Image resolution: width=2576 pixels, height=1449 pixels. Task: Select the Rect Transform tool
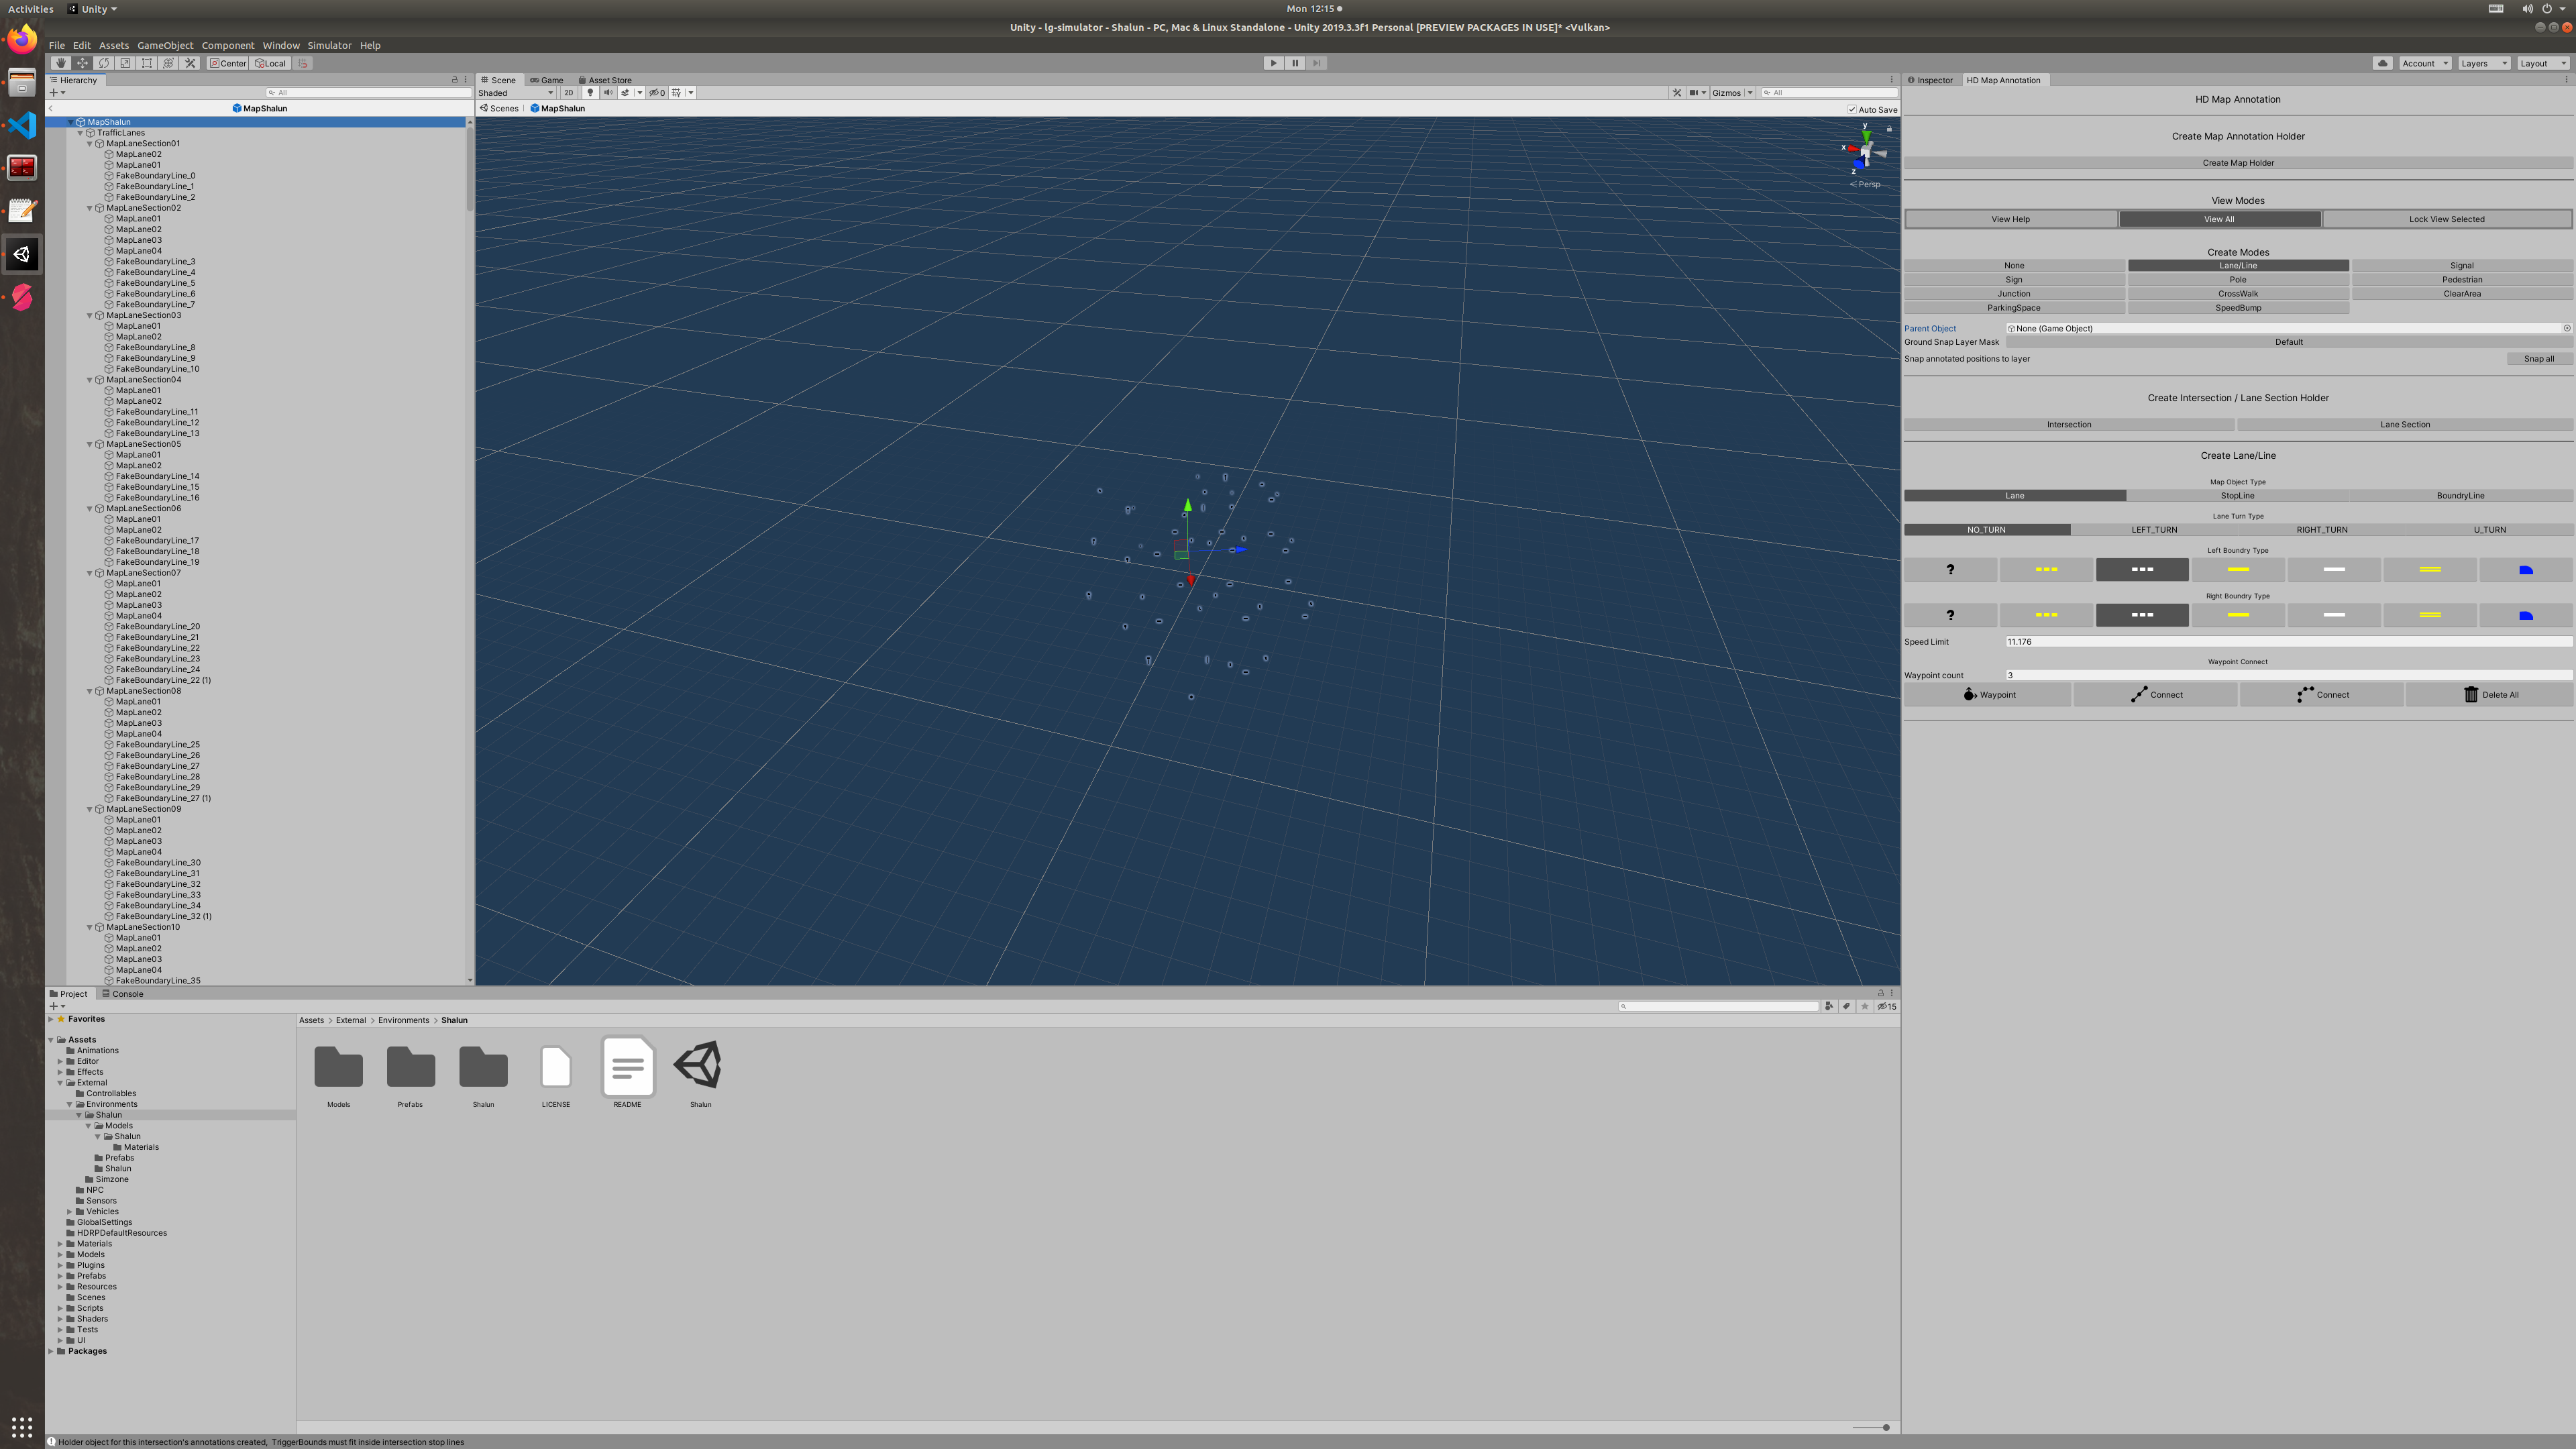click(x=147, y=63)
